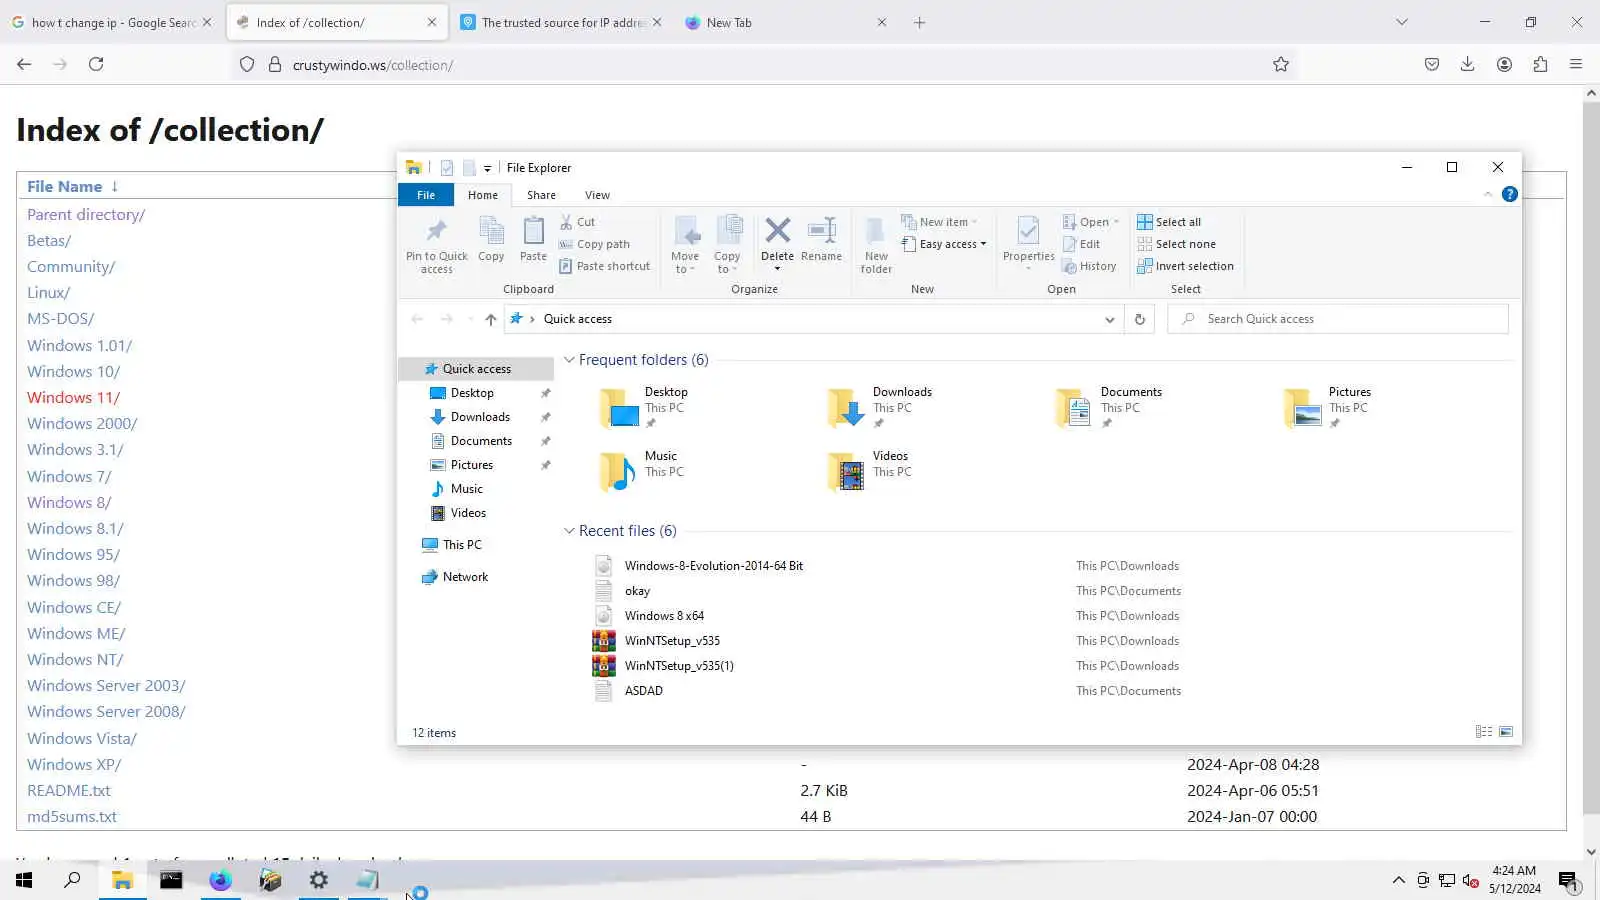Screen dimensions: 1600x900
Task: Click Pin to Quick access in ribbon
Action: click(436, 245)
